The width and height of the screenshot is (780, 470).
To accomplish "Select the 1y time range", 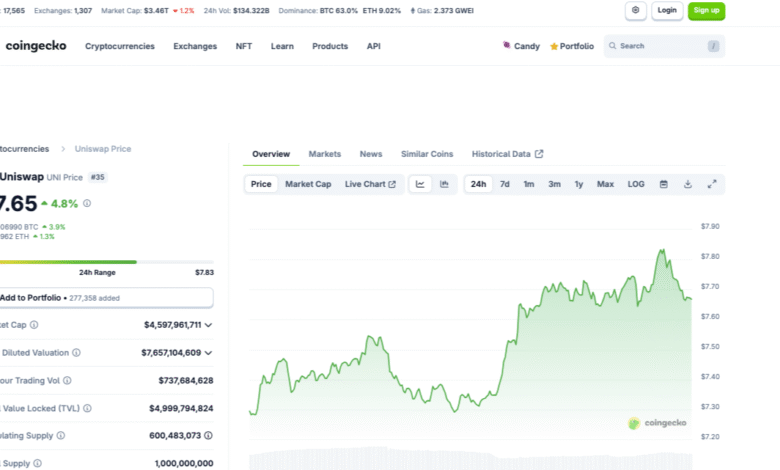I will (x=579, y=184).
